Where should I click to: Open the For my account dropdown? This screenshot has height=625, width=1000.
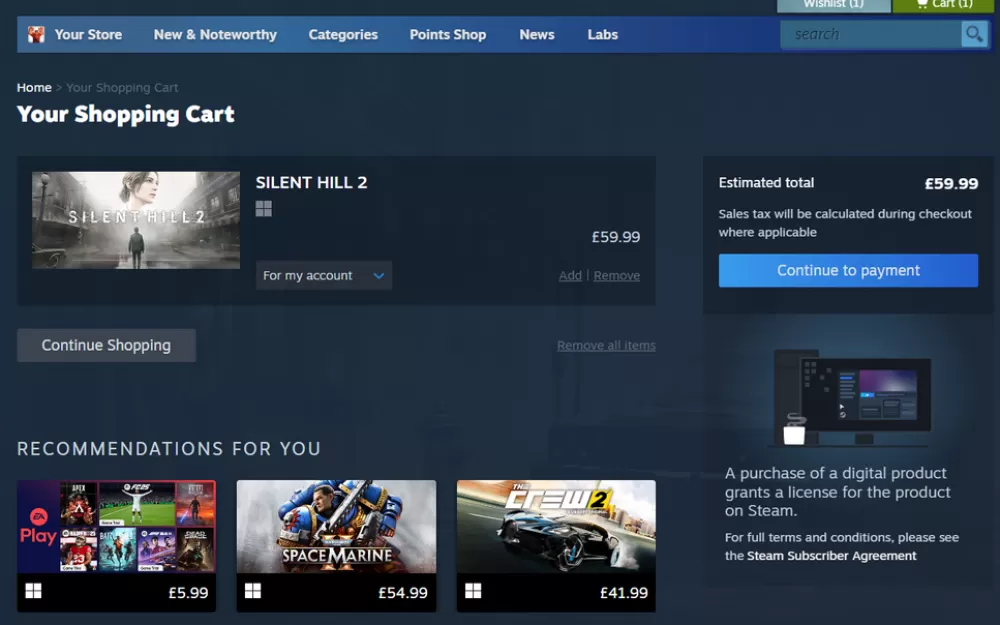324,276
